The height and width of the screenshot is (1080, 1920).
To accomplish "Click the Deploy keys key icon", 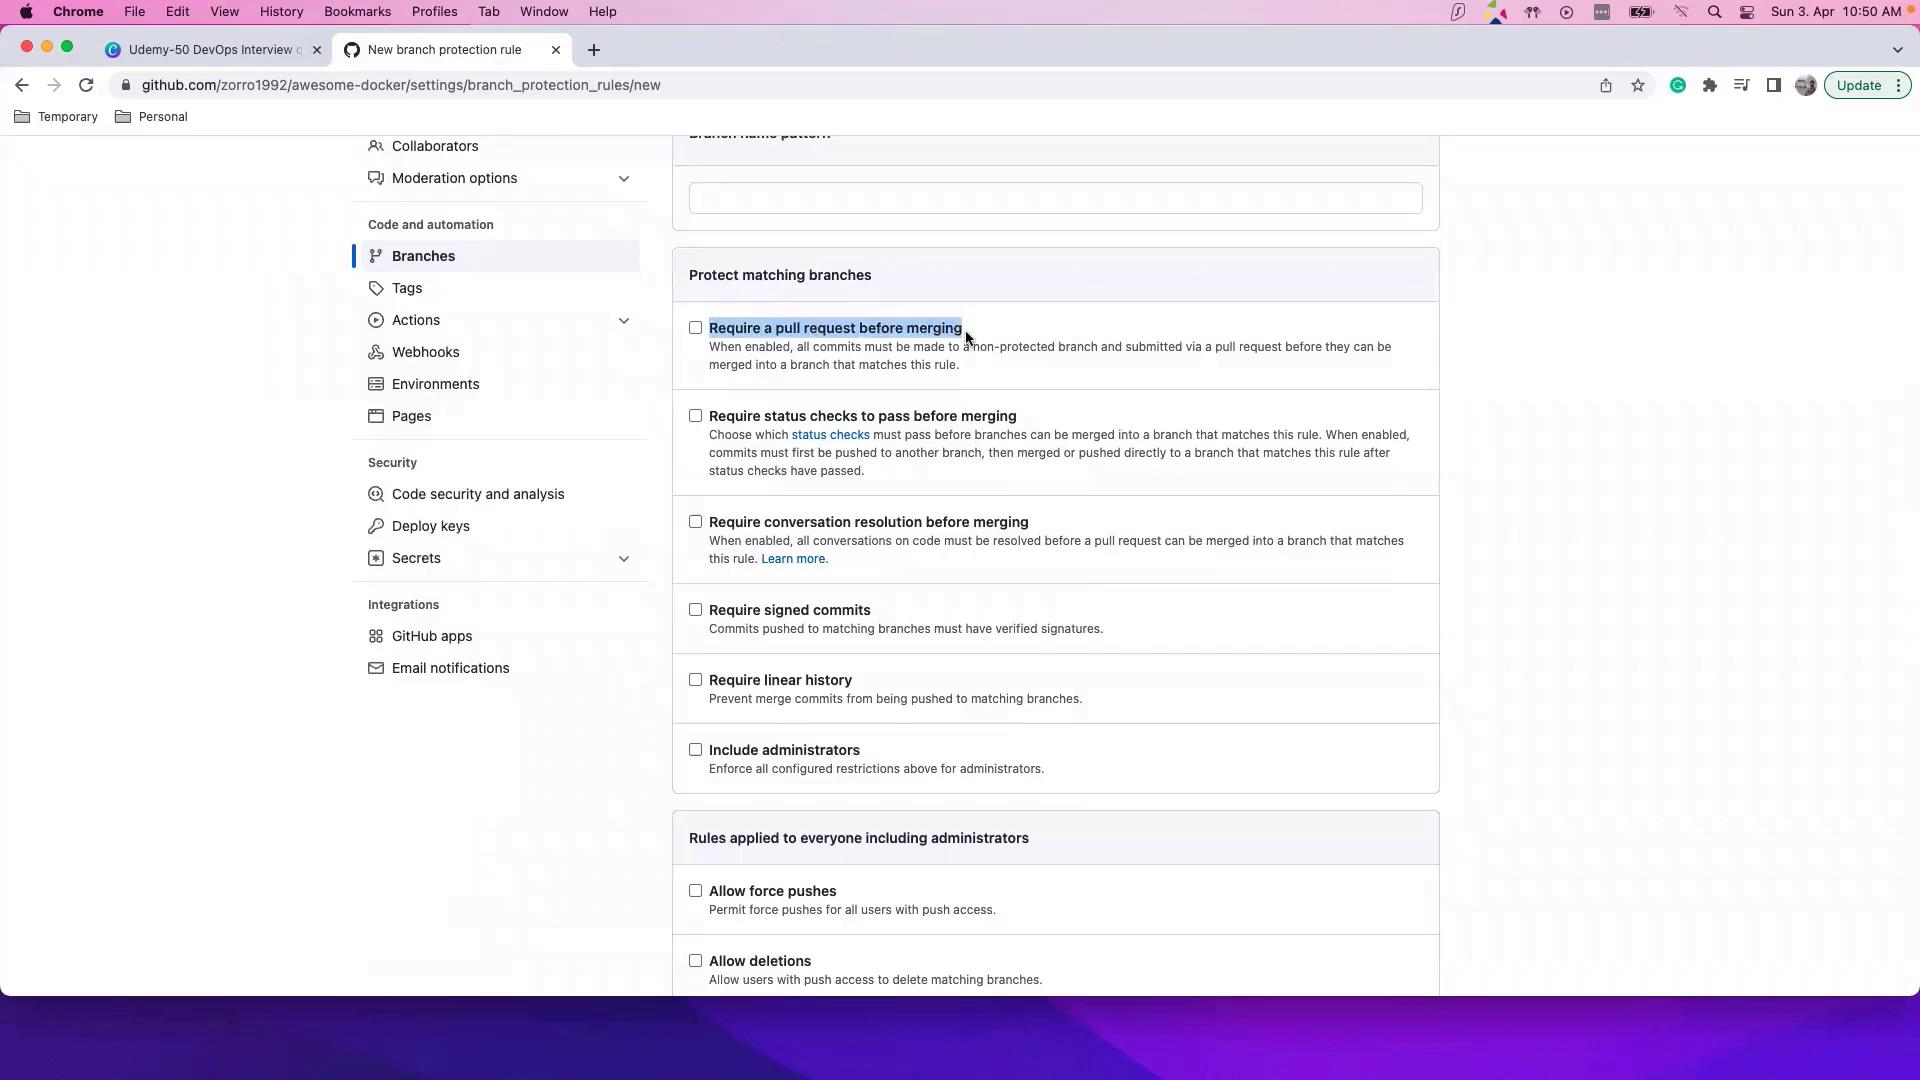I will coord(376,526).
